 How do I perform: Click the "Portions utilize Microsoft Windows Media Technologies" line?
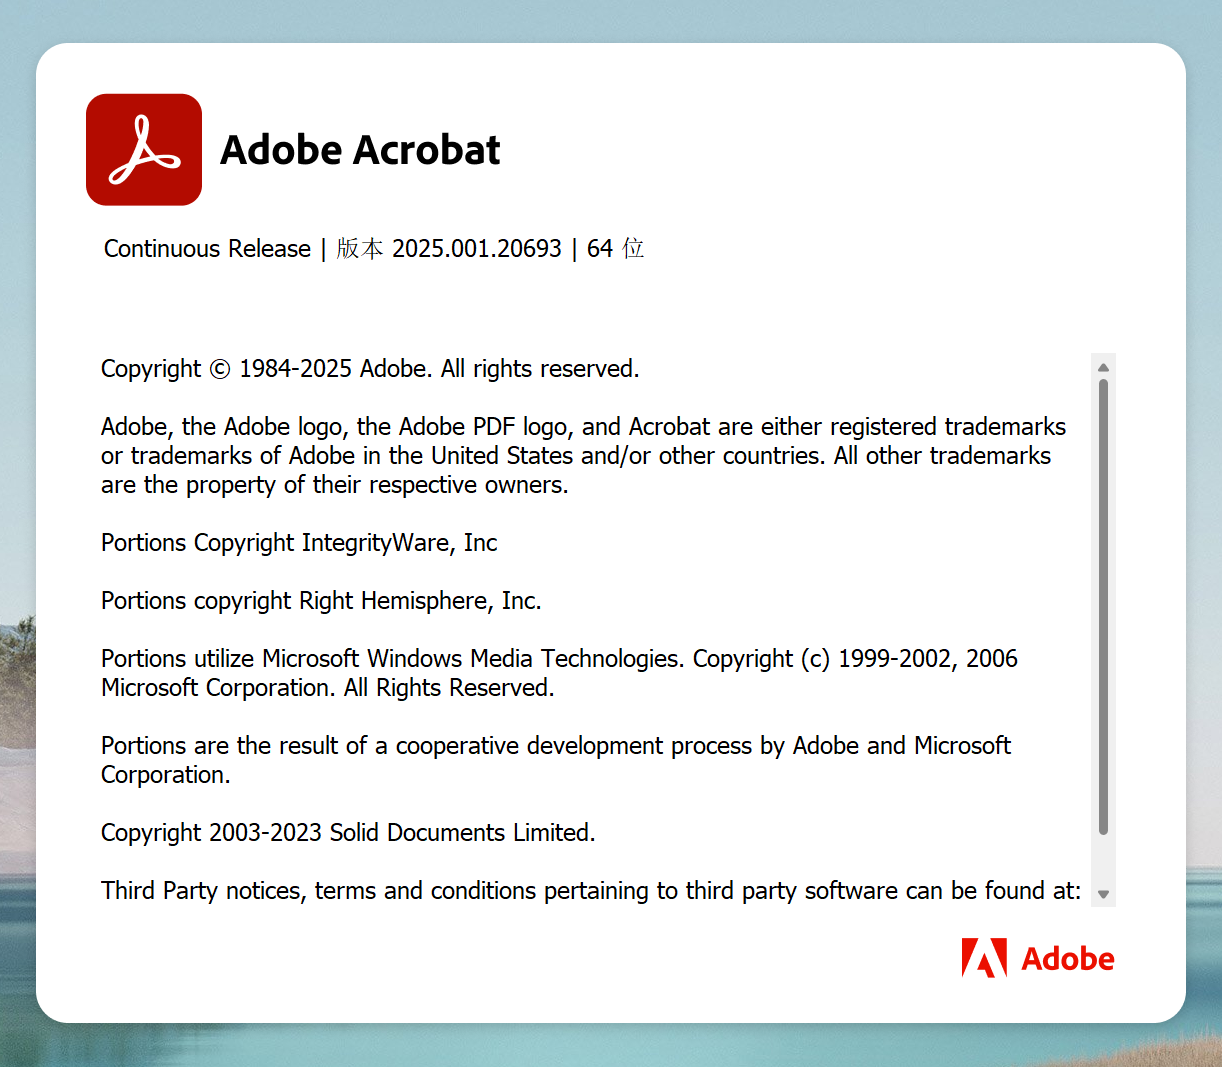pos(559,659)
